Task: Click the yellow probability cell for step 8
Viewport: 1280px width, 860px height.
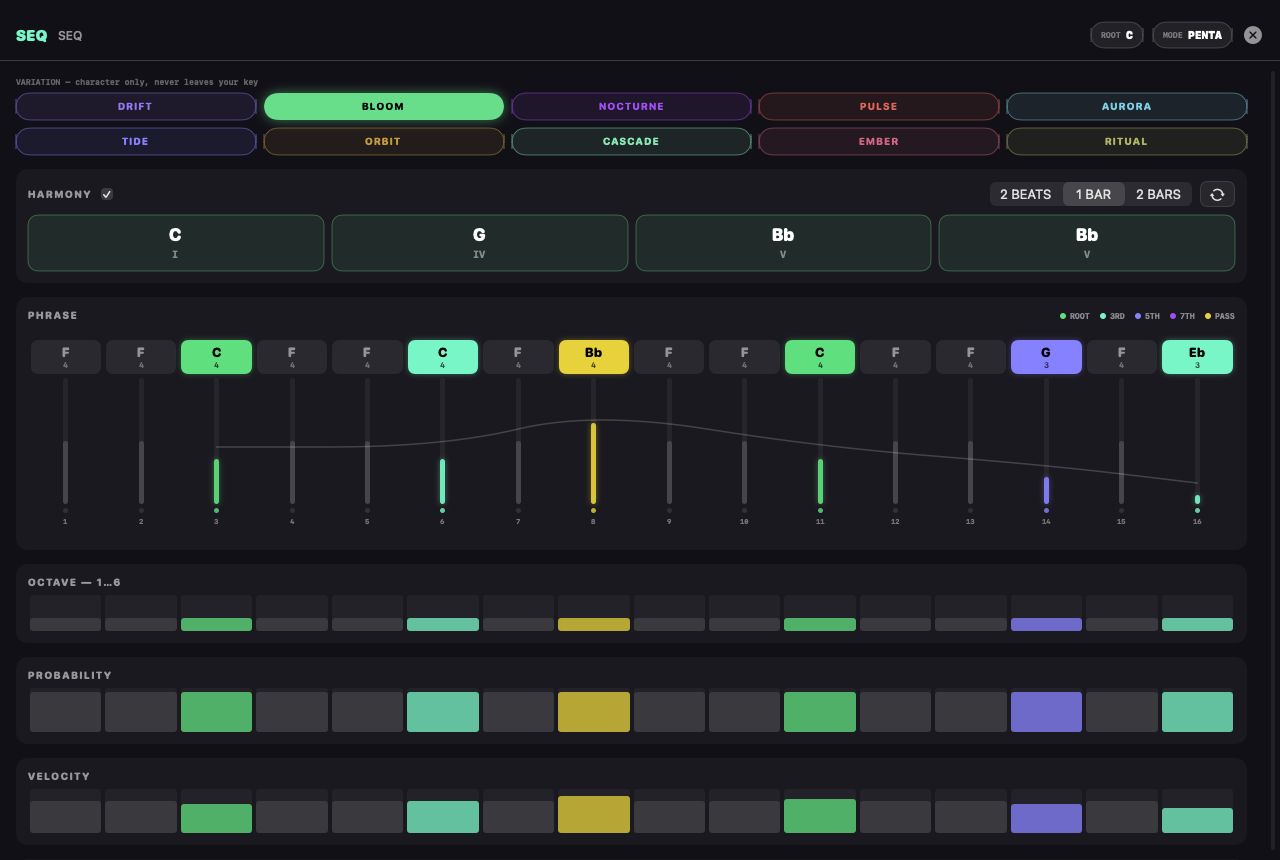Action: pos(594,711)
